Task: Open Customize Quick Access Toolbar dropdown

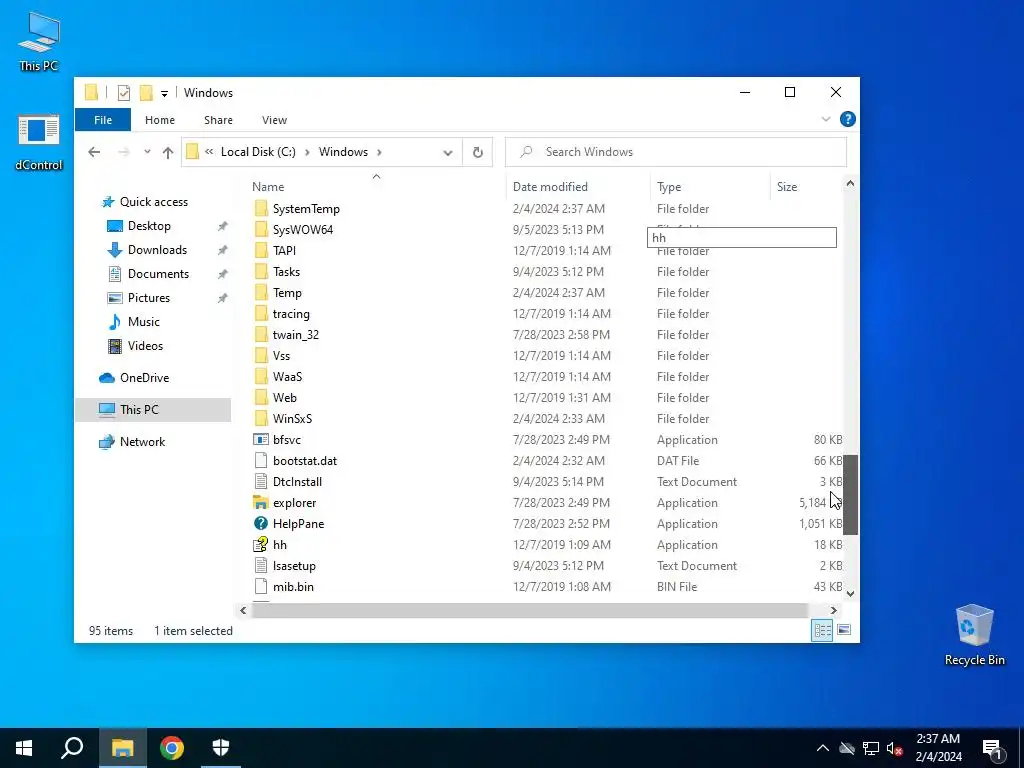Action: coord(165,93)
